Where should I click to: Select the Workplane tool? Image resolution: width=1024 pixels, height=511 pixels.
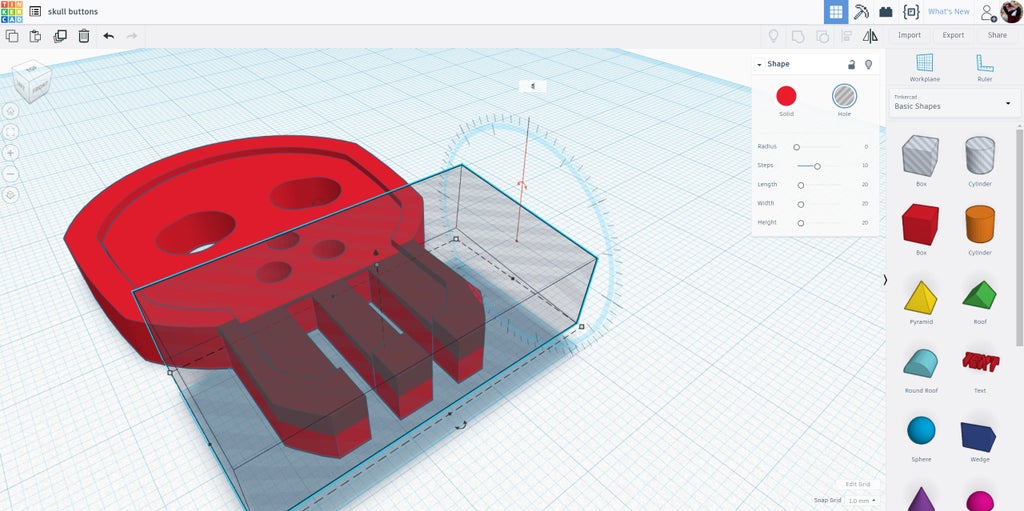tap(924, 67)
